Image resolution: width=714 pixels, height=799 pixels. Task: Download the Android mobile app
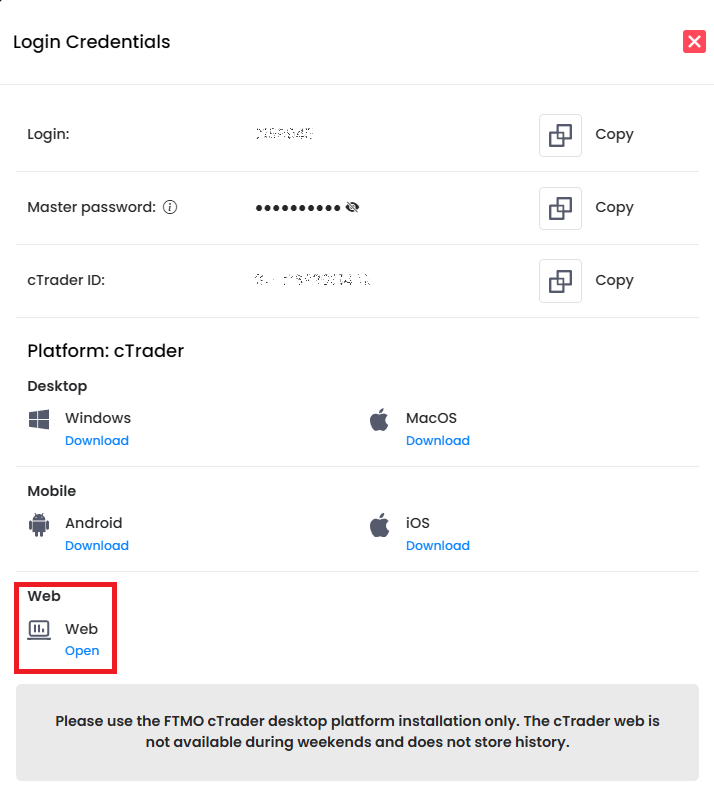pyautogui.click(x=97, y=546)
